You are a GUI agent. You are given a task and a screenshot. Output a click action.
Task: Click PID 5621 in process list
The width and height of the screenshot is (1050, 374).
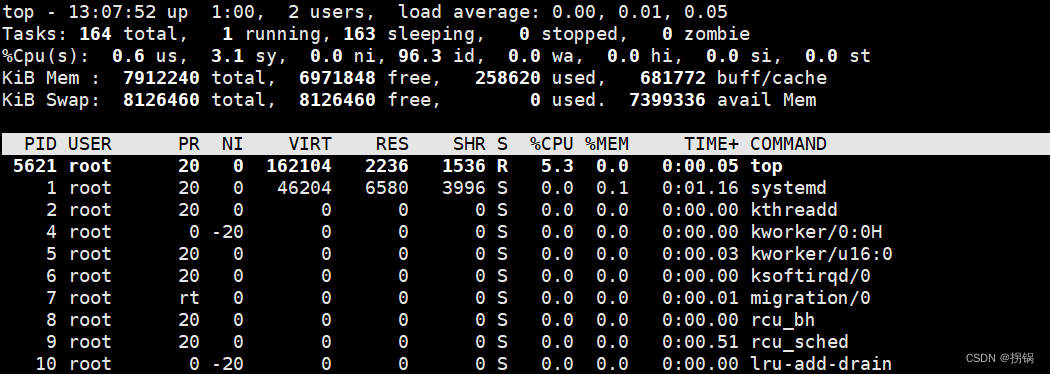point(35,166)
